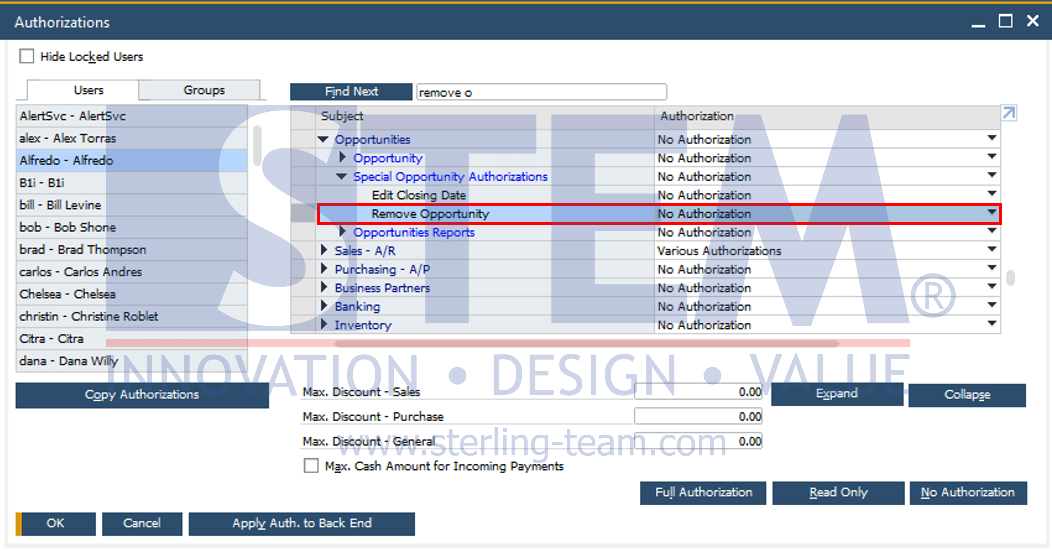Click the Max. Discount - Sales field
Image resolution: width=1052 pixels, height=551 pixels.
point(698,392)
